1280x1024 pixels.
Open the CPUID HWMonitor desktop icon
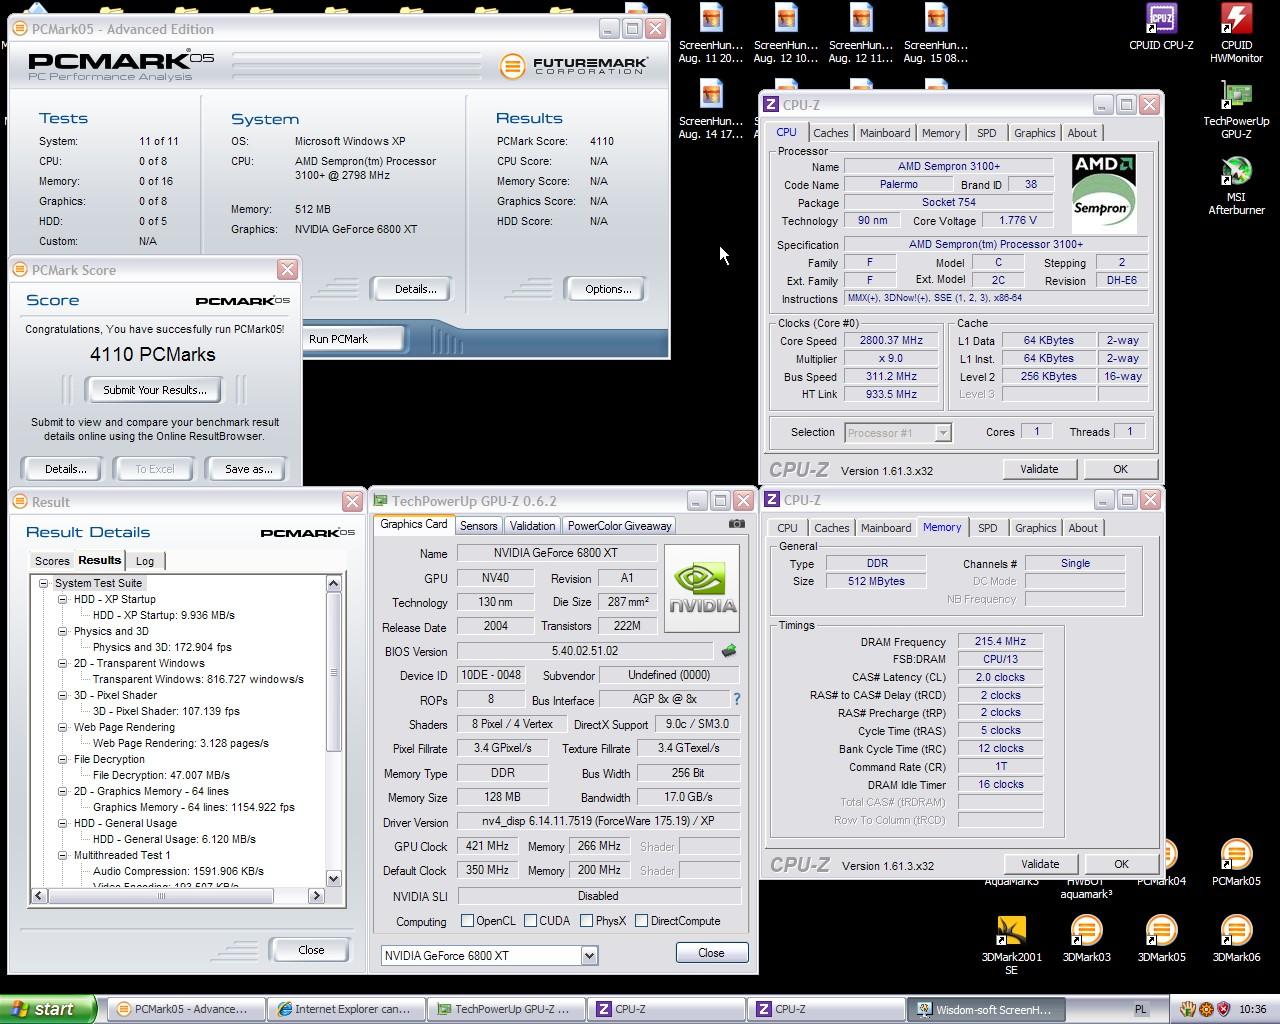click(1236, 34)
